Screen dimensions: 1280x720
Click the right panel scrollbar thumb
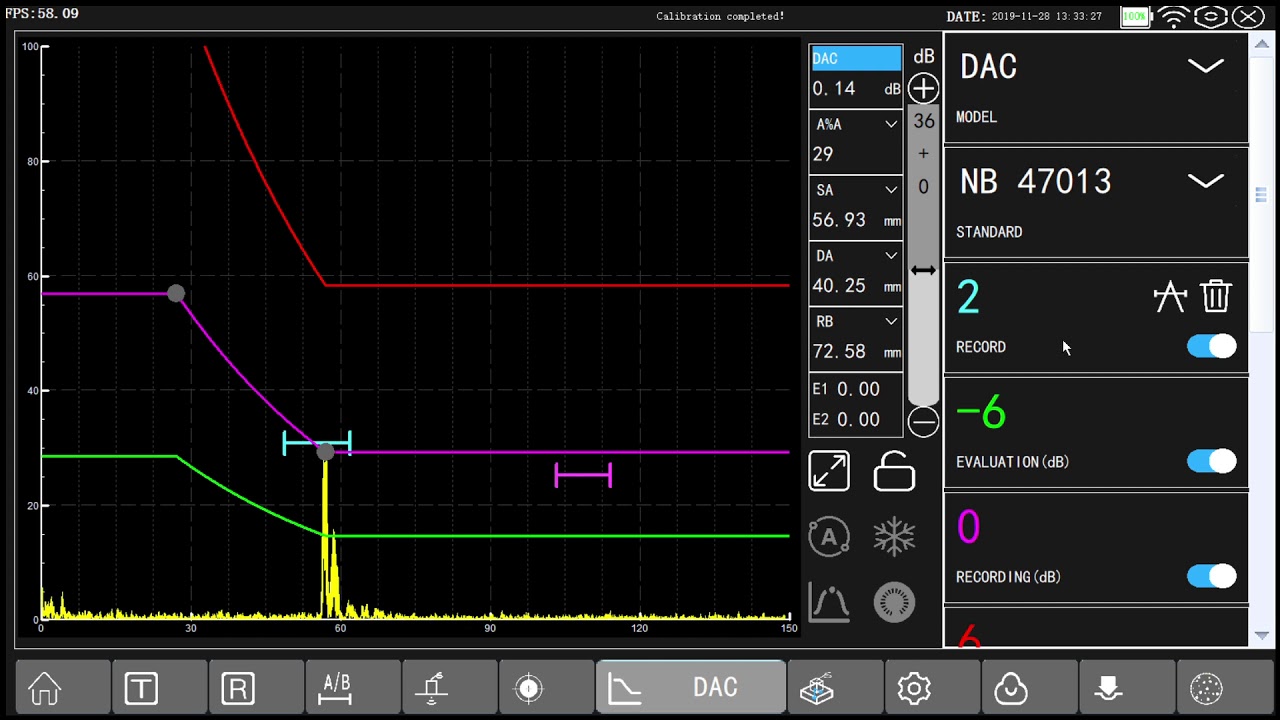1261,194
